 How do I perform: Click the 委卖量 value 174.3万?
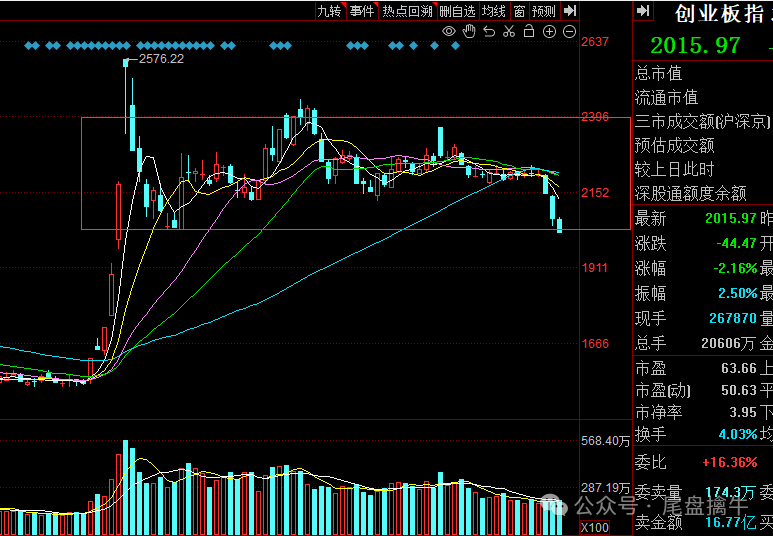coord(730,492)
